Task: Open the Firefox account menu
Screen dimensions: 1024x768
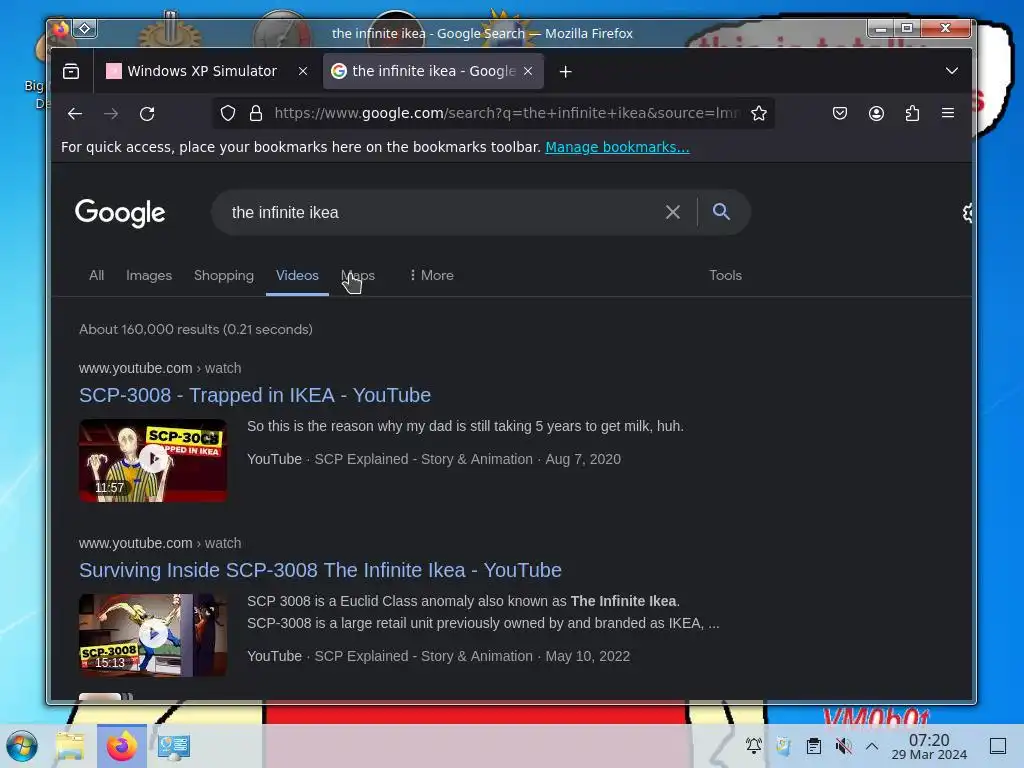Action: tap(876, 113)
